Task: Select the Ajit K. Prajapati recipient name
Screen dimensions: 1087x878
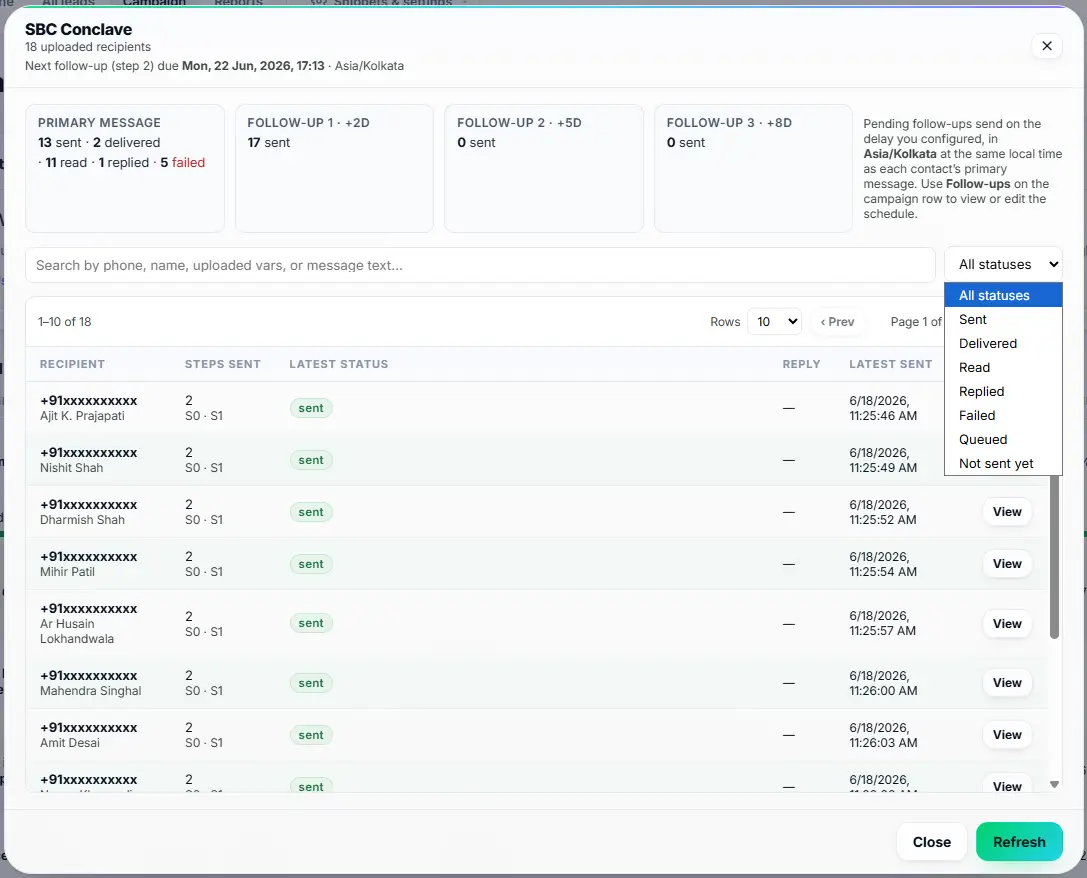Action: point(82,416)
